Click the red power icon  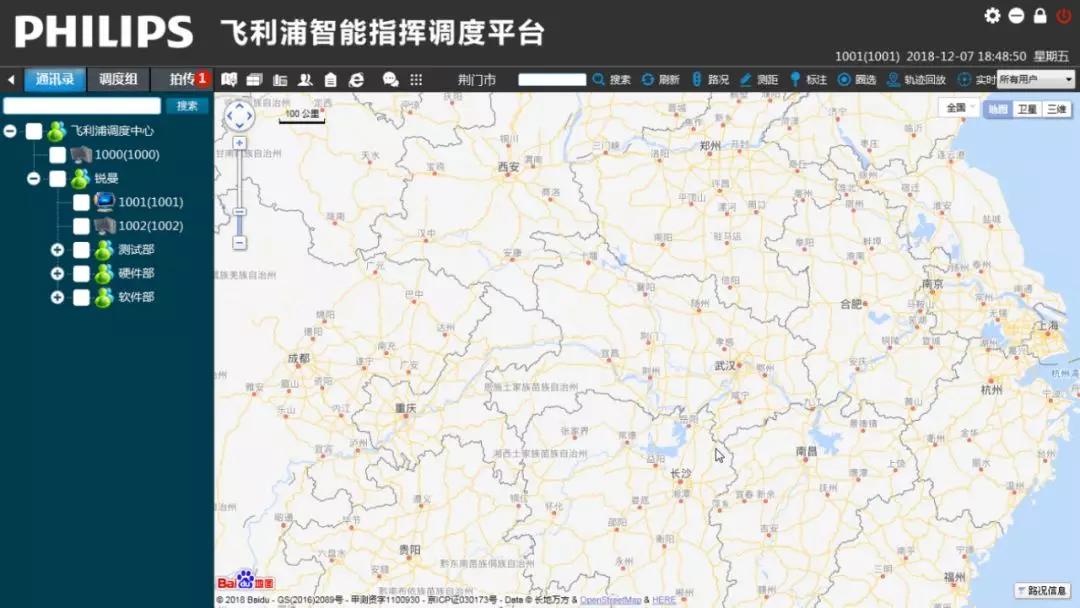pos(1064,15)
